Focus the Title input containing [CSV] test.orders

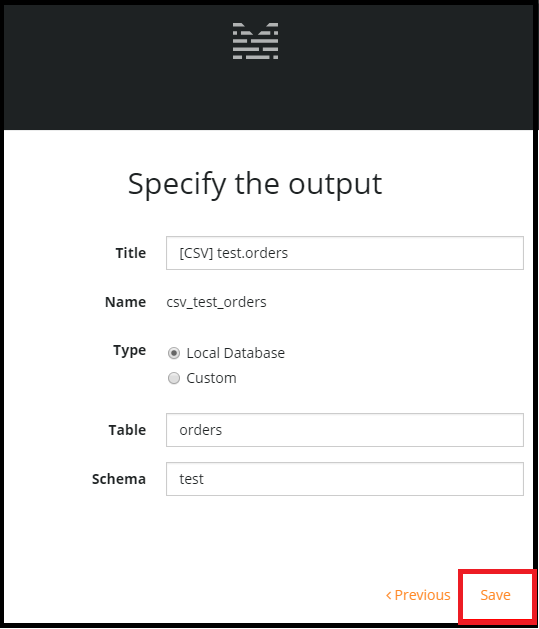click(345, 253)
